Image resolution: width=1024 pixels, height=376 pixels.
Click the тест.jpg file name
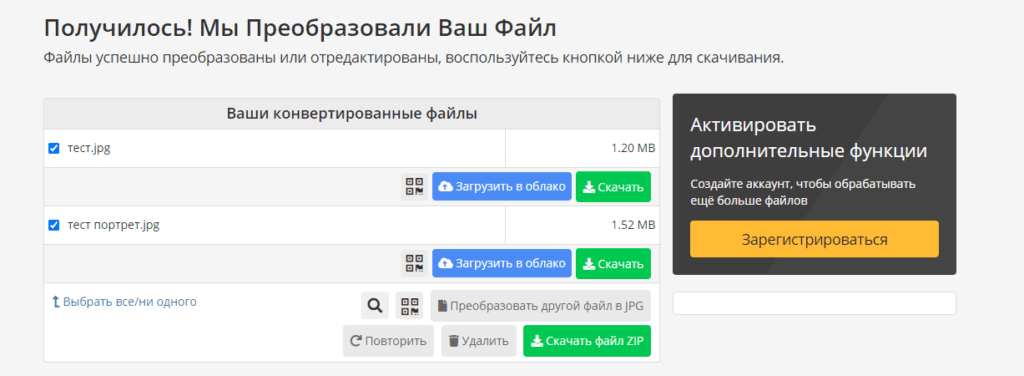pos(89,148)
